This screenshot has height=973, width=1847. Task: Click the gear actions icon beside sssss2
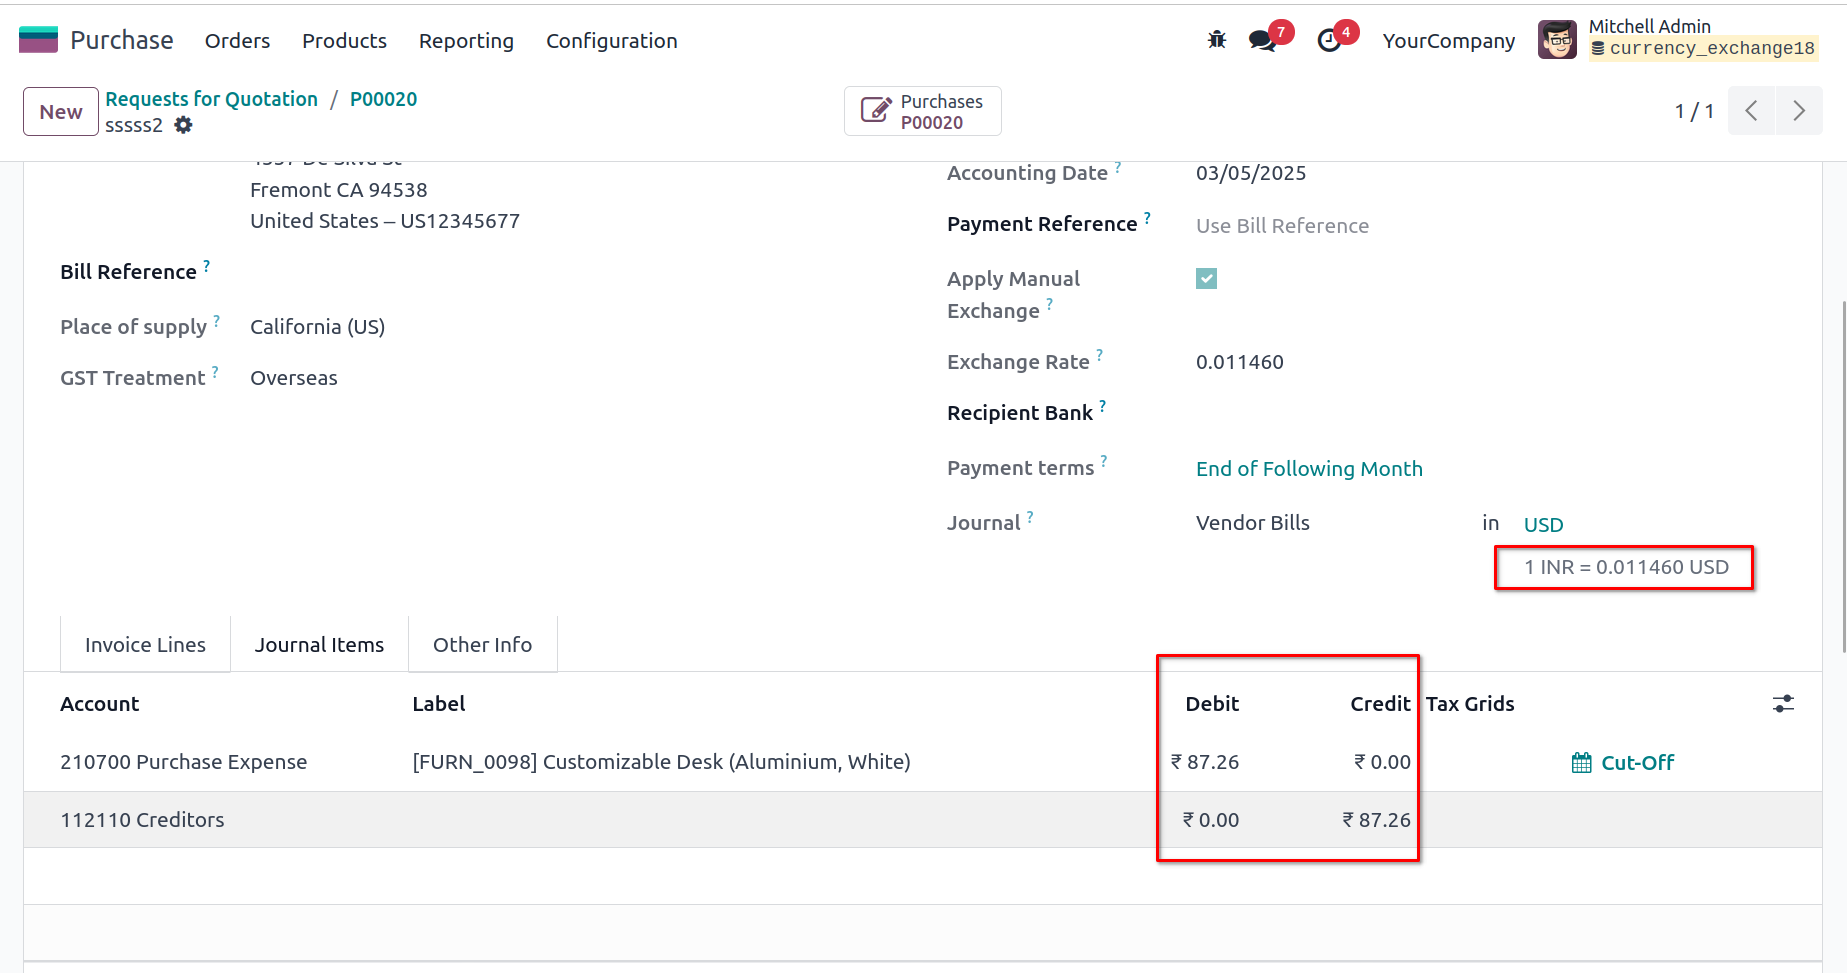(183, 125)
